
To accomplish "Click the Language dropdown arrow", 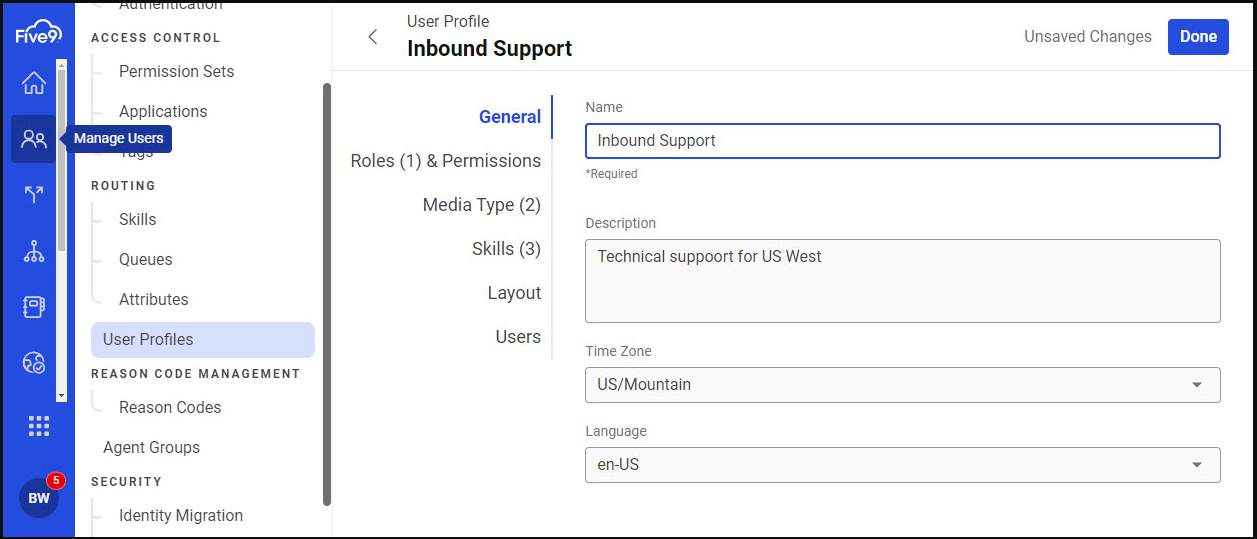I will coord(1197,465).
